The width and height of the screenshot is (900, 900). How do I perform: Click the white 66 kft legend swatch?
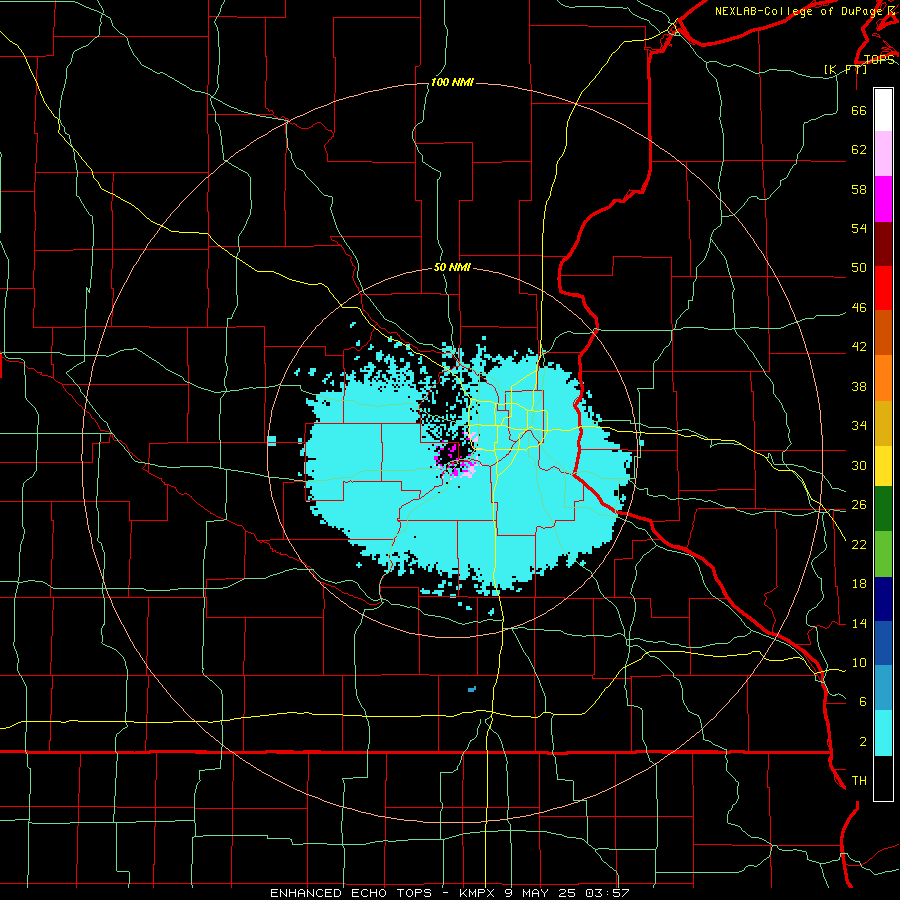pyautogui.click(x=883, y=110)
